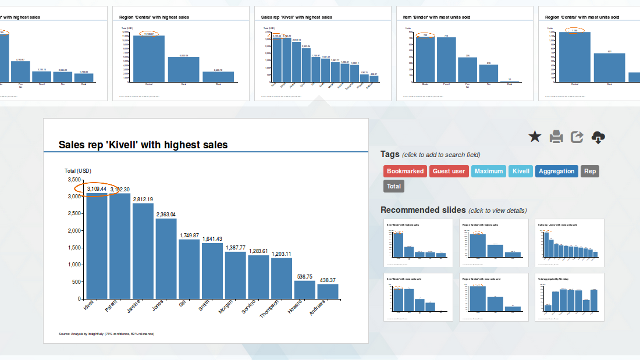Click the 'Recommended slides' heading
Screen dimensions: 640x360
[x=423, y=210]
